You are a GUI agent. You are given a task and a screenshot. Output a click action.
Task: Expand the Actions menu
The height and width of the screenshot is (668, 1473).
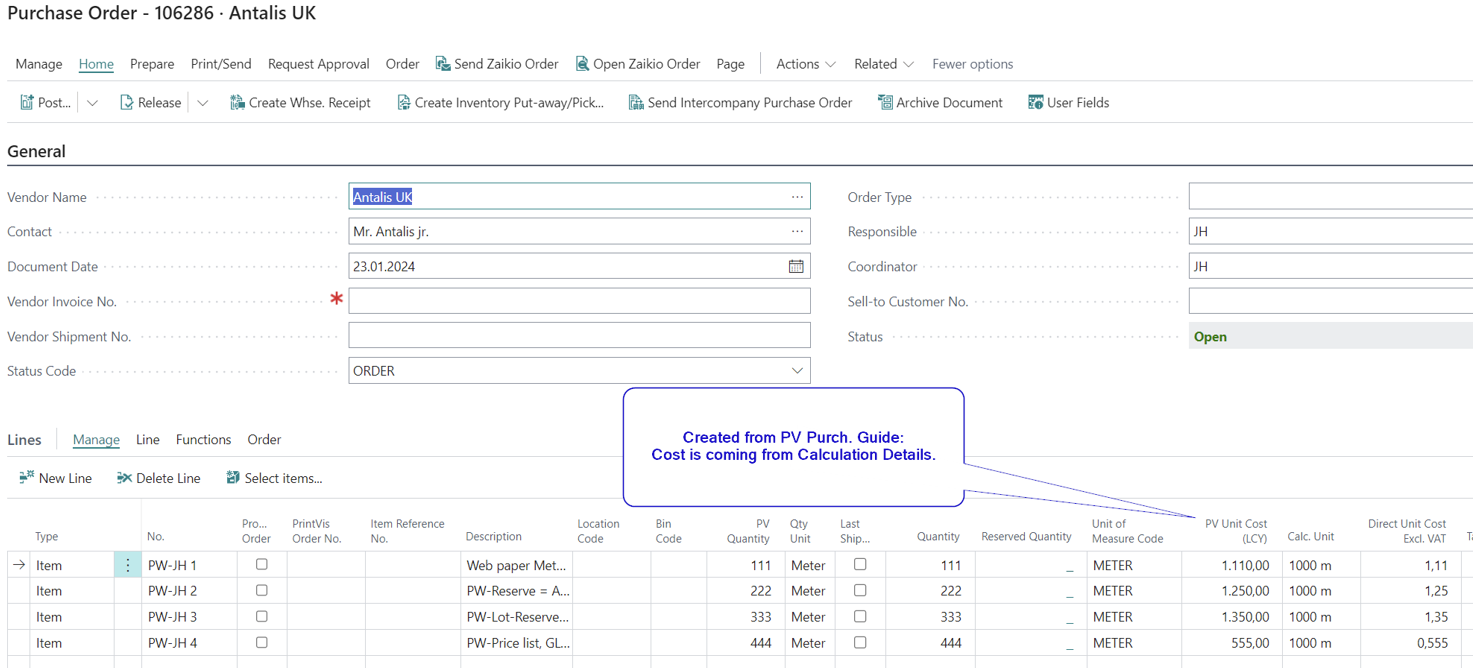[806, 64]
